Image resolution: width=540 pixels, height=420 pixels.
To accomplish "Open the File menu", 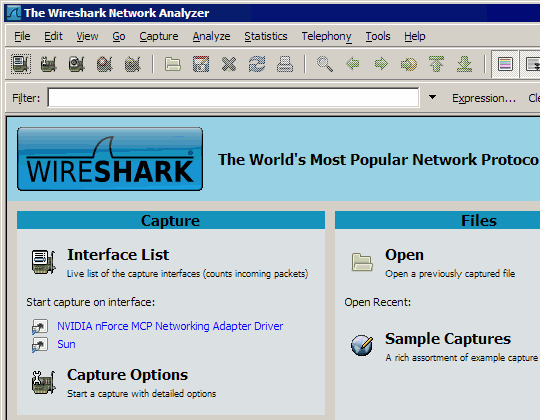I will 22,36.
